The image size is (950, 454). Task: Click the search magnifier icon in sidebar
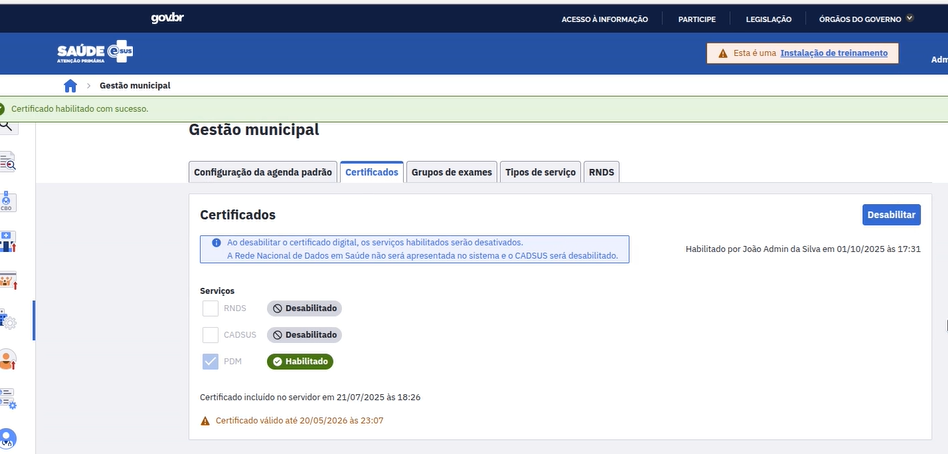coord(6,126)
